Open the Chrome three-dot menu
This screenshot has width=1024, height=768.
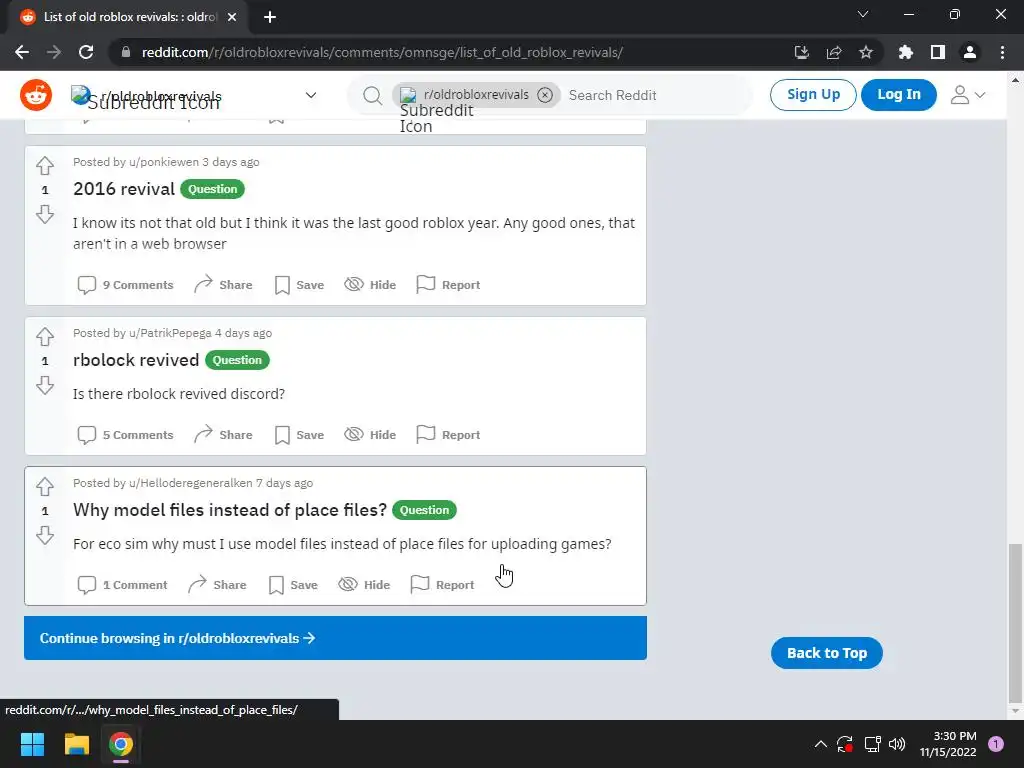(1002, 52)
